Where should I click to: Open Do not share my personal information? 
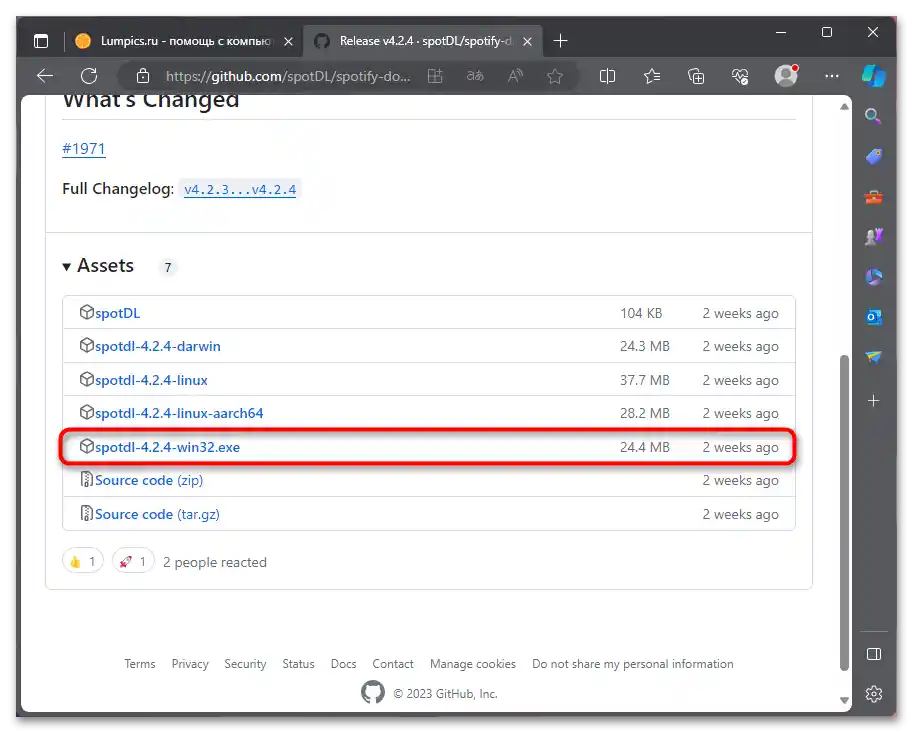click(633, 664)
